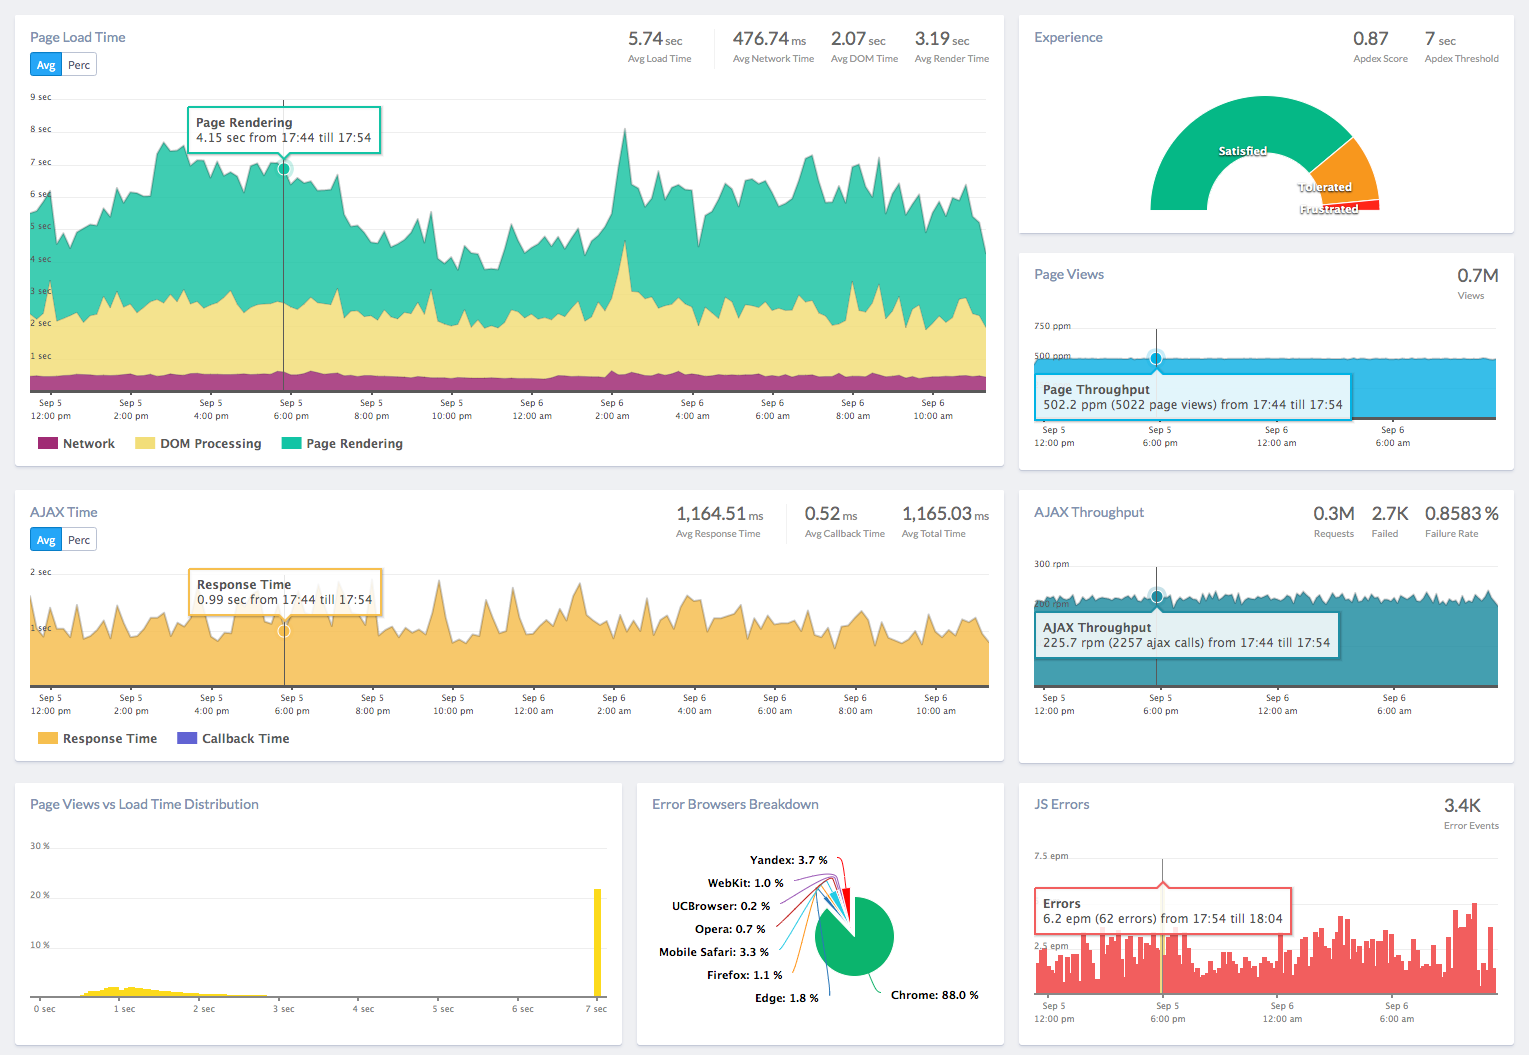Select Avg in Page Load Time panel

(x=46, y=65)
